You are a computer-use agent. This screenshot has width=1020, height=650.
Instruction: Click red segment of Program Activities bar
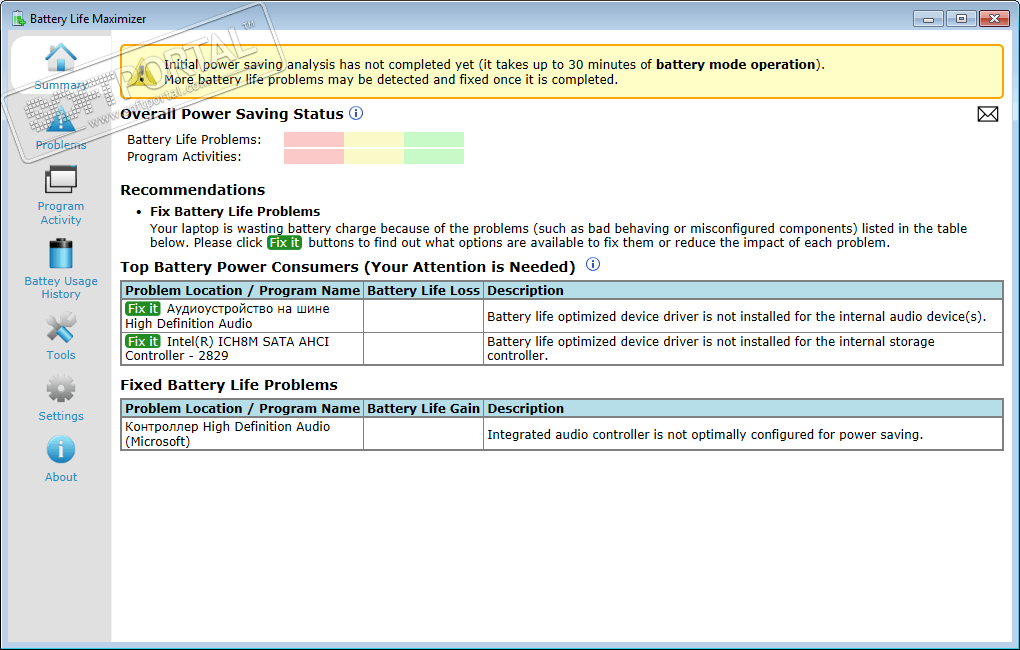[314, 156]
